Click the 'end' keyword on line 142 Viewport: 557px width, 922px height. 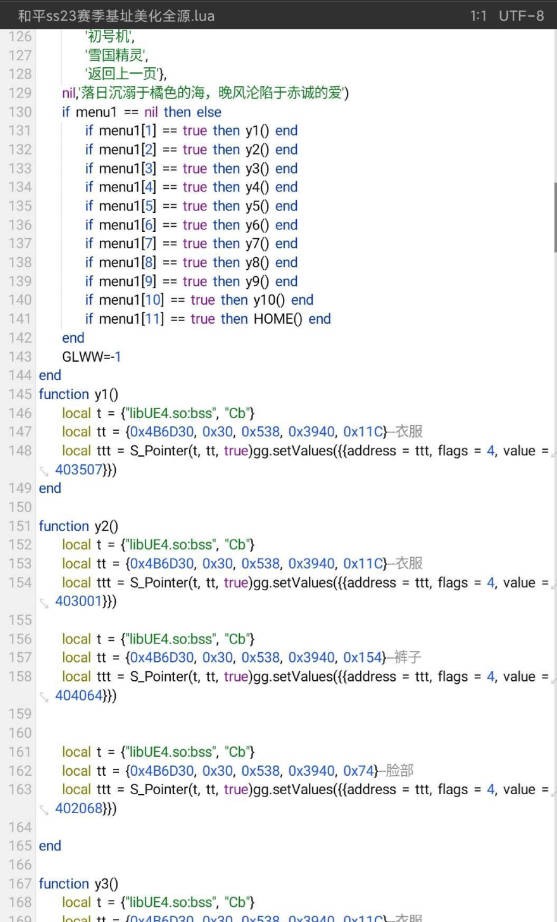pos(73,338)
